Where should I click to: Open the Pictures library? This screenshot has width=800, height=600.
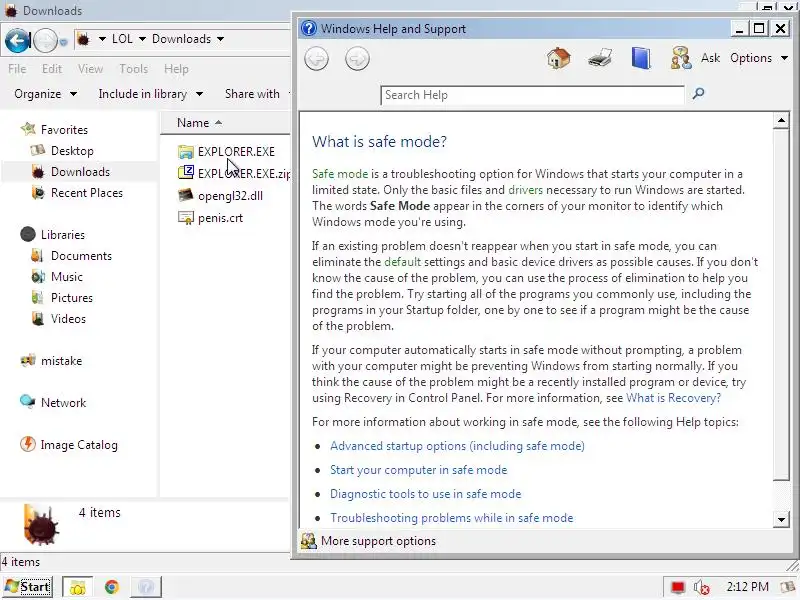(x=72, y=297)
